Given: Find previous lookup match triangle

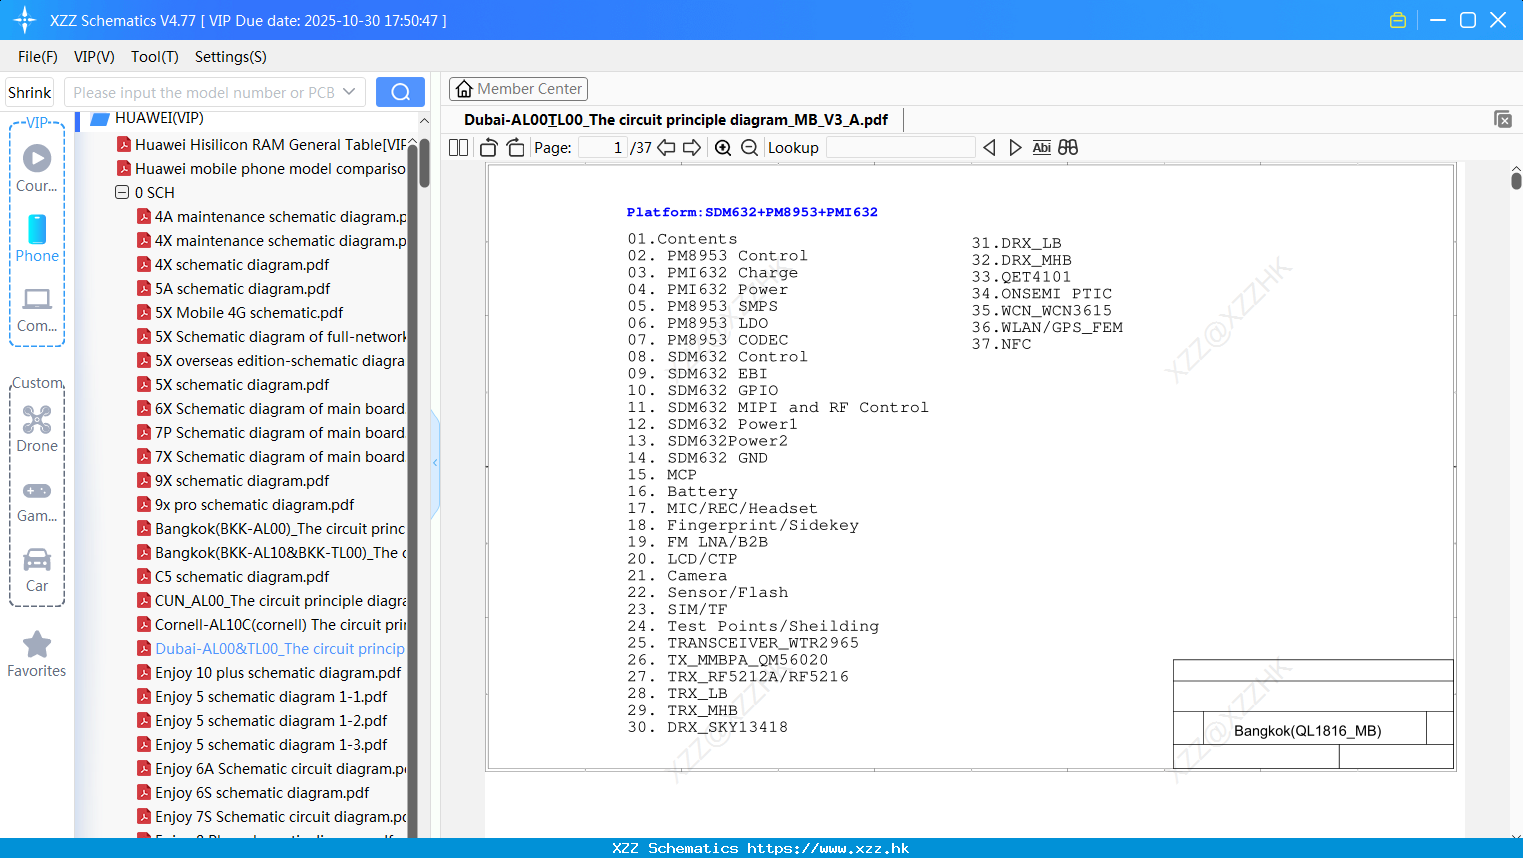Looking at the screenshot, I should tap(989, 148).
